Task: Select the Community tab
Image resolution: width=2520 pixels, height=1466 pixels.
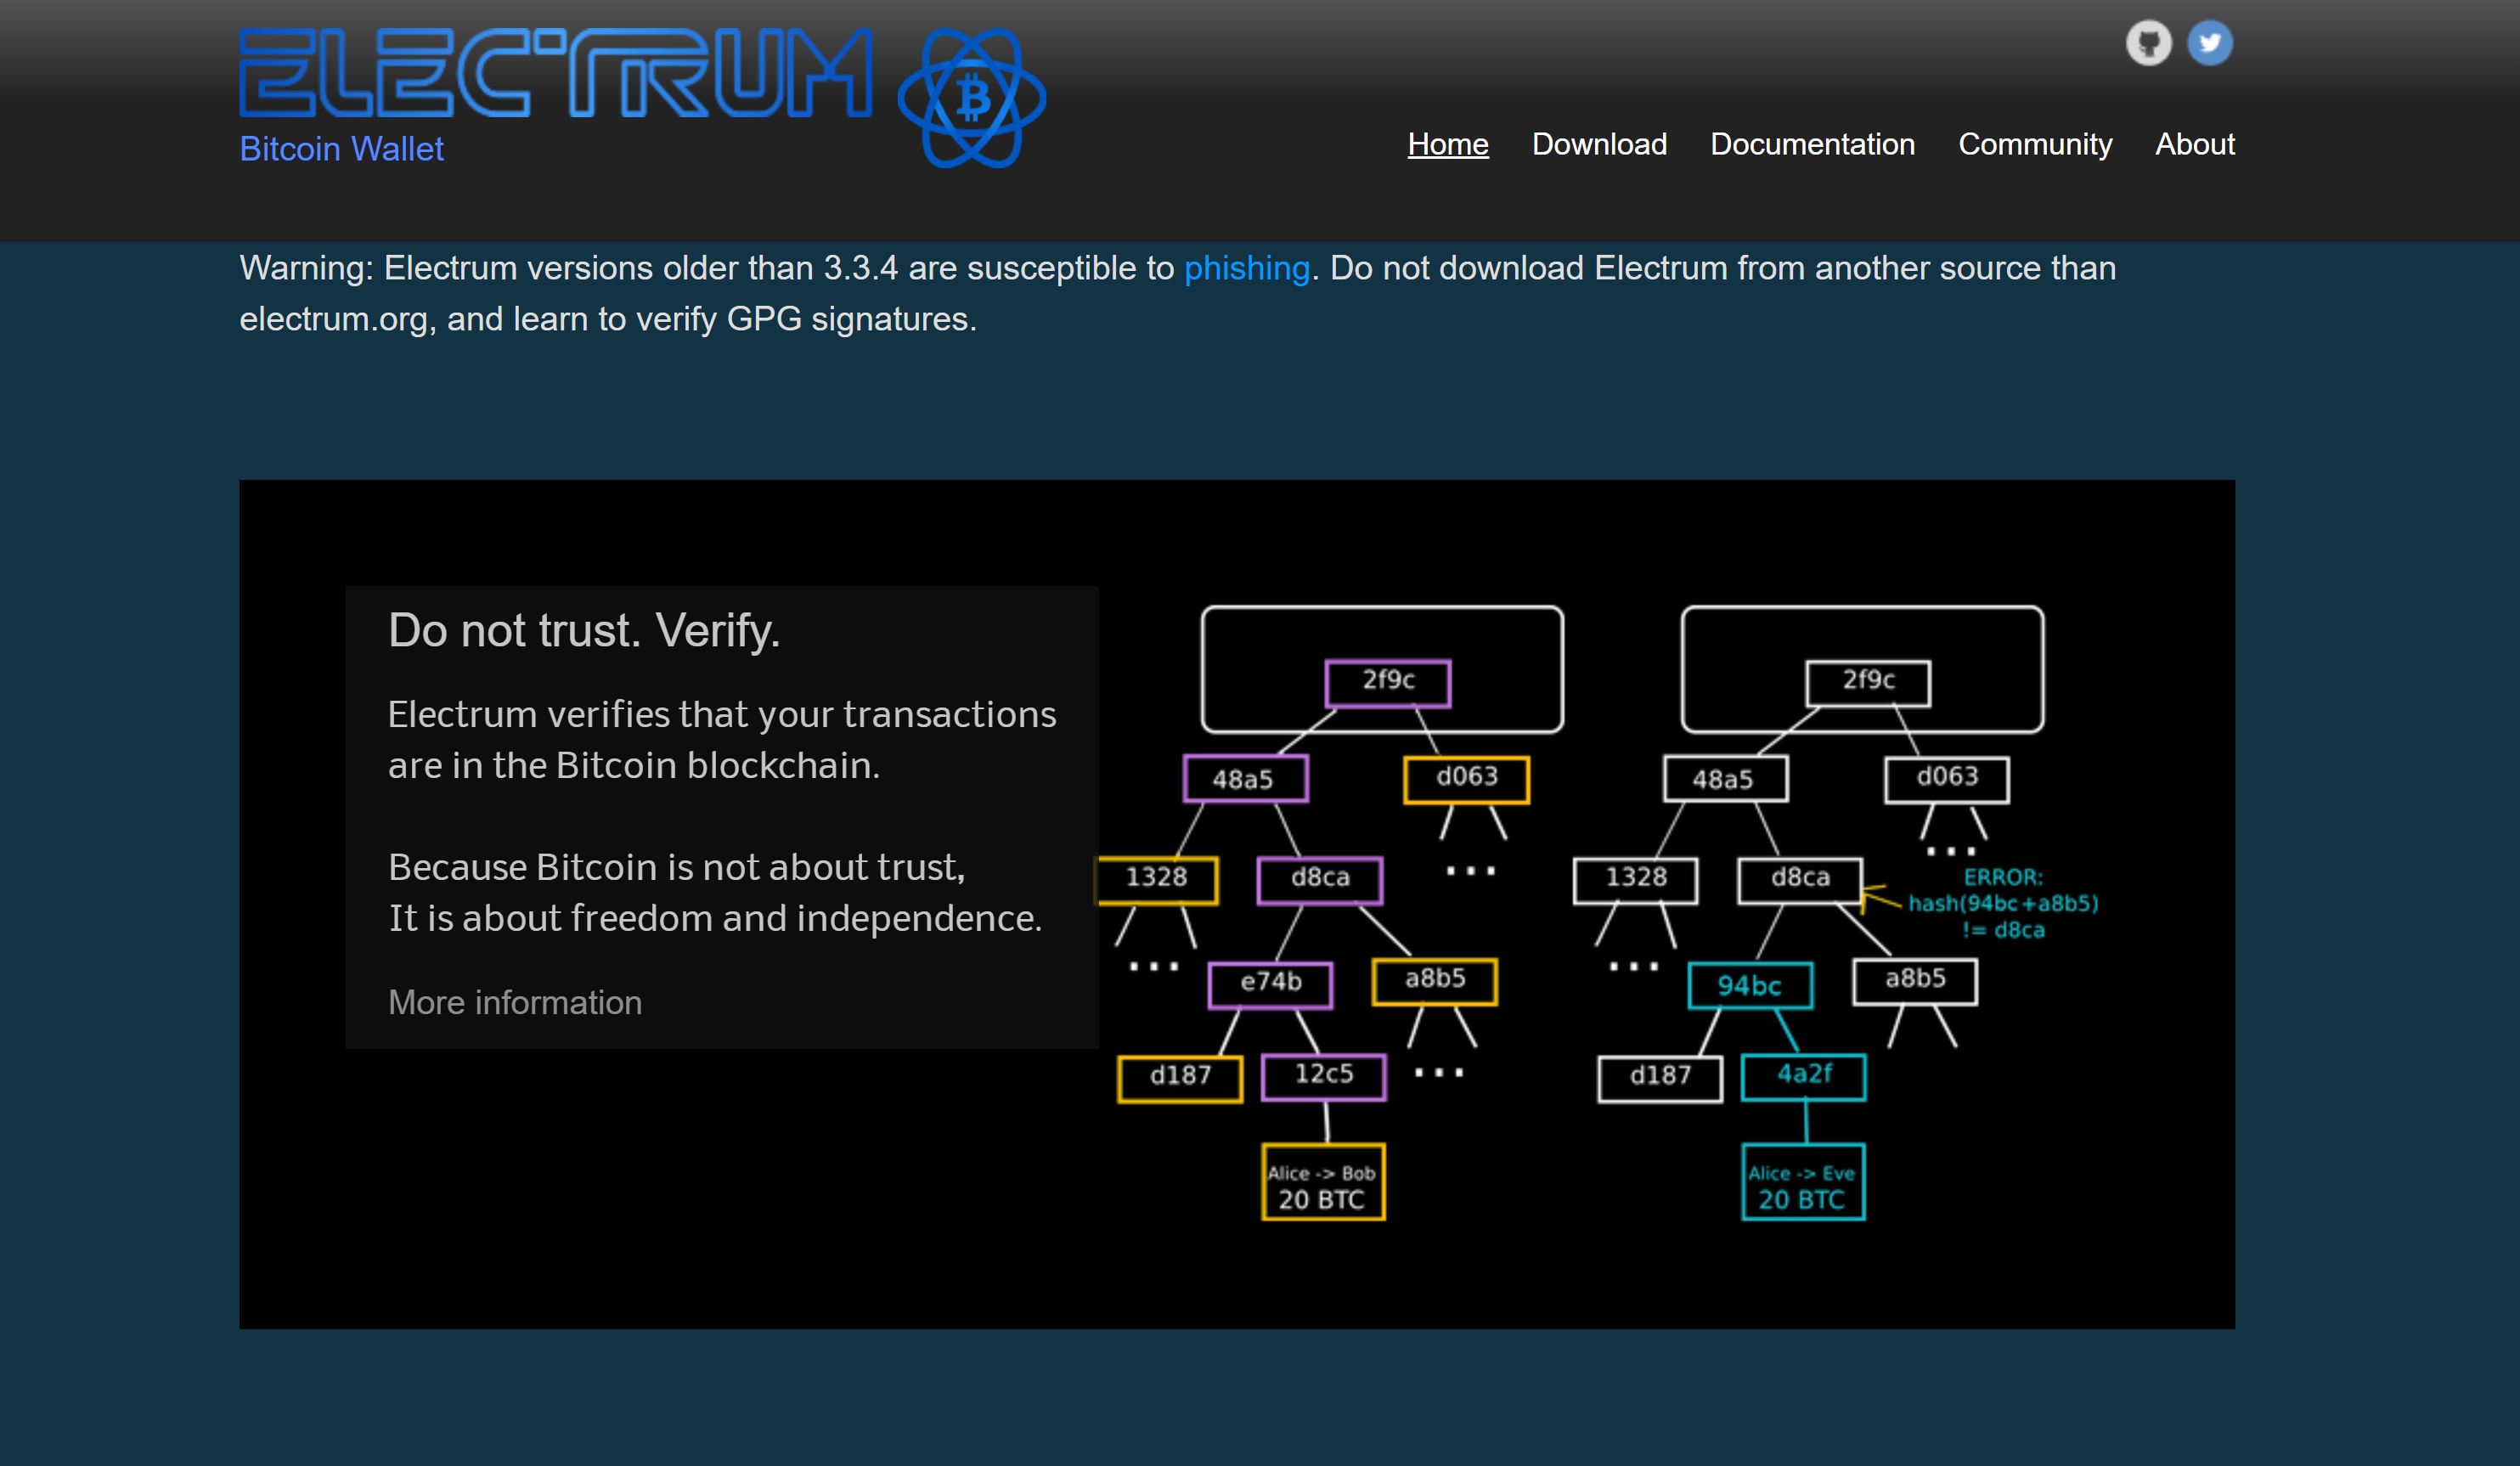Action: pyautogui.click(x=2035, y=143)
